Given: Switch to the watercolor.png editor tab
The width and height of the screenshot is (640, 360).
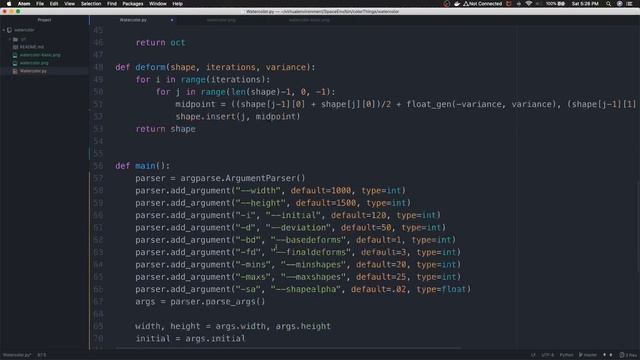Looking at the screenshot, I should pyautogui.click(x=221, y=20).
